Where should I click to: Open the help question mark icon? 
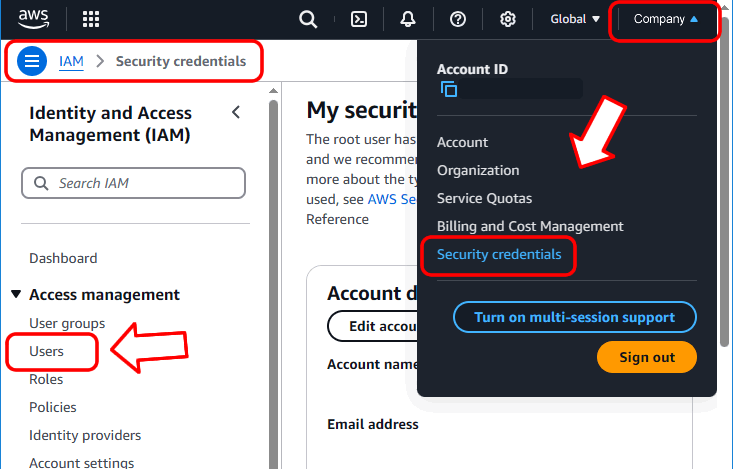458,19
